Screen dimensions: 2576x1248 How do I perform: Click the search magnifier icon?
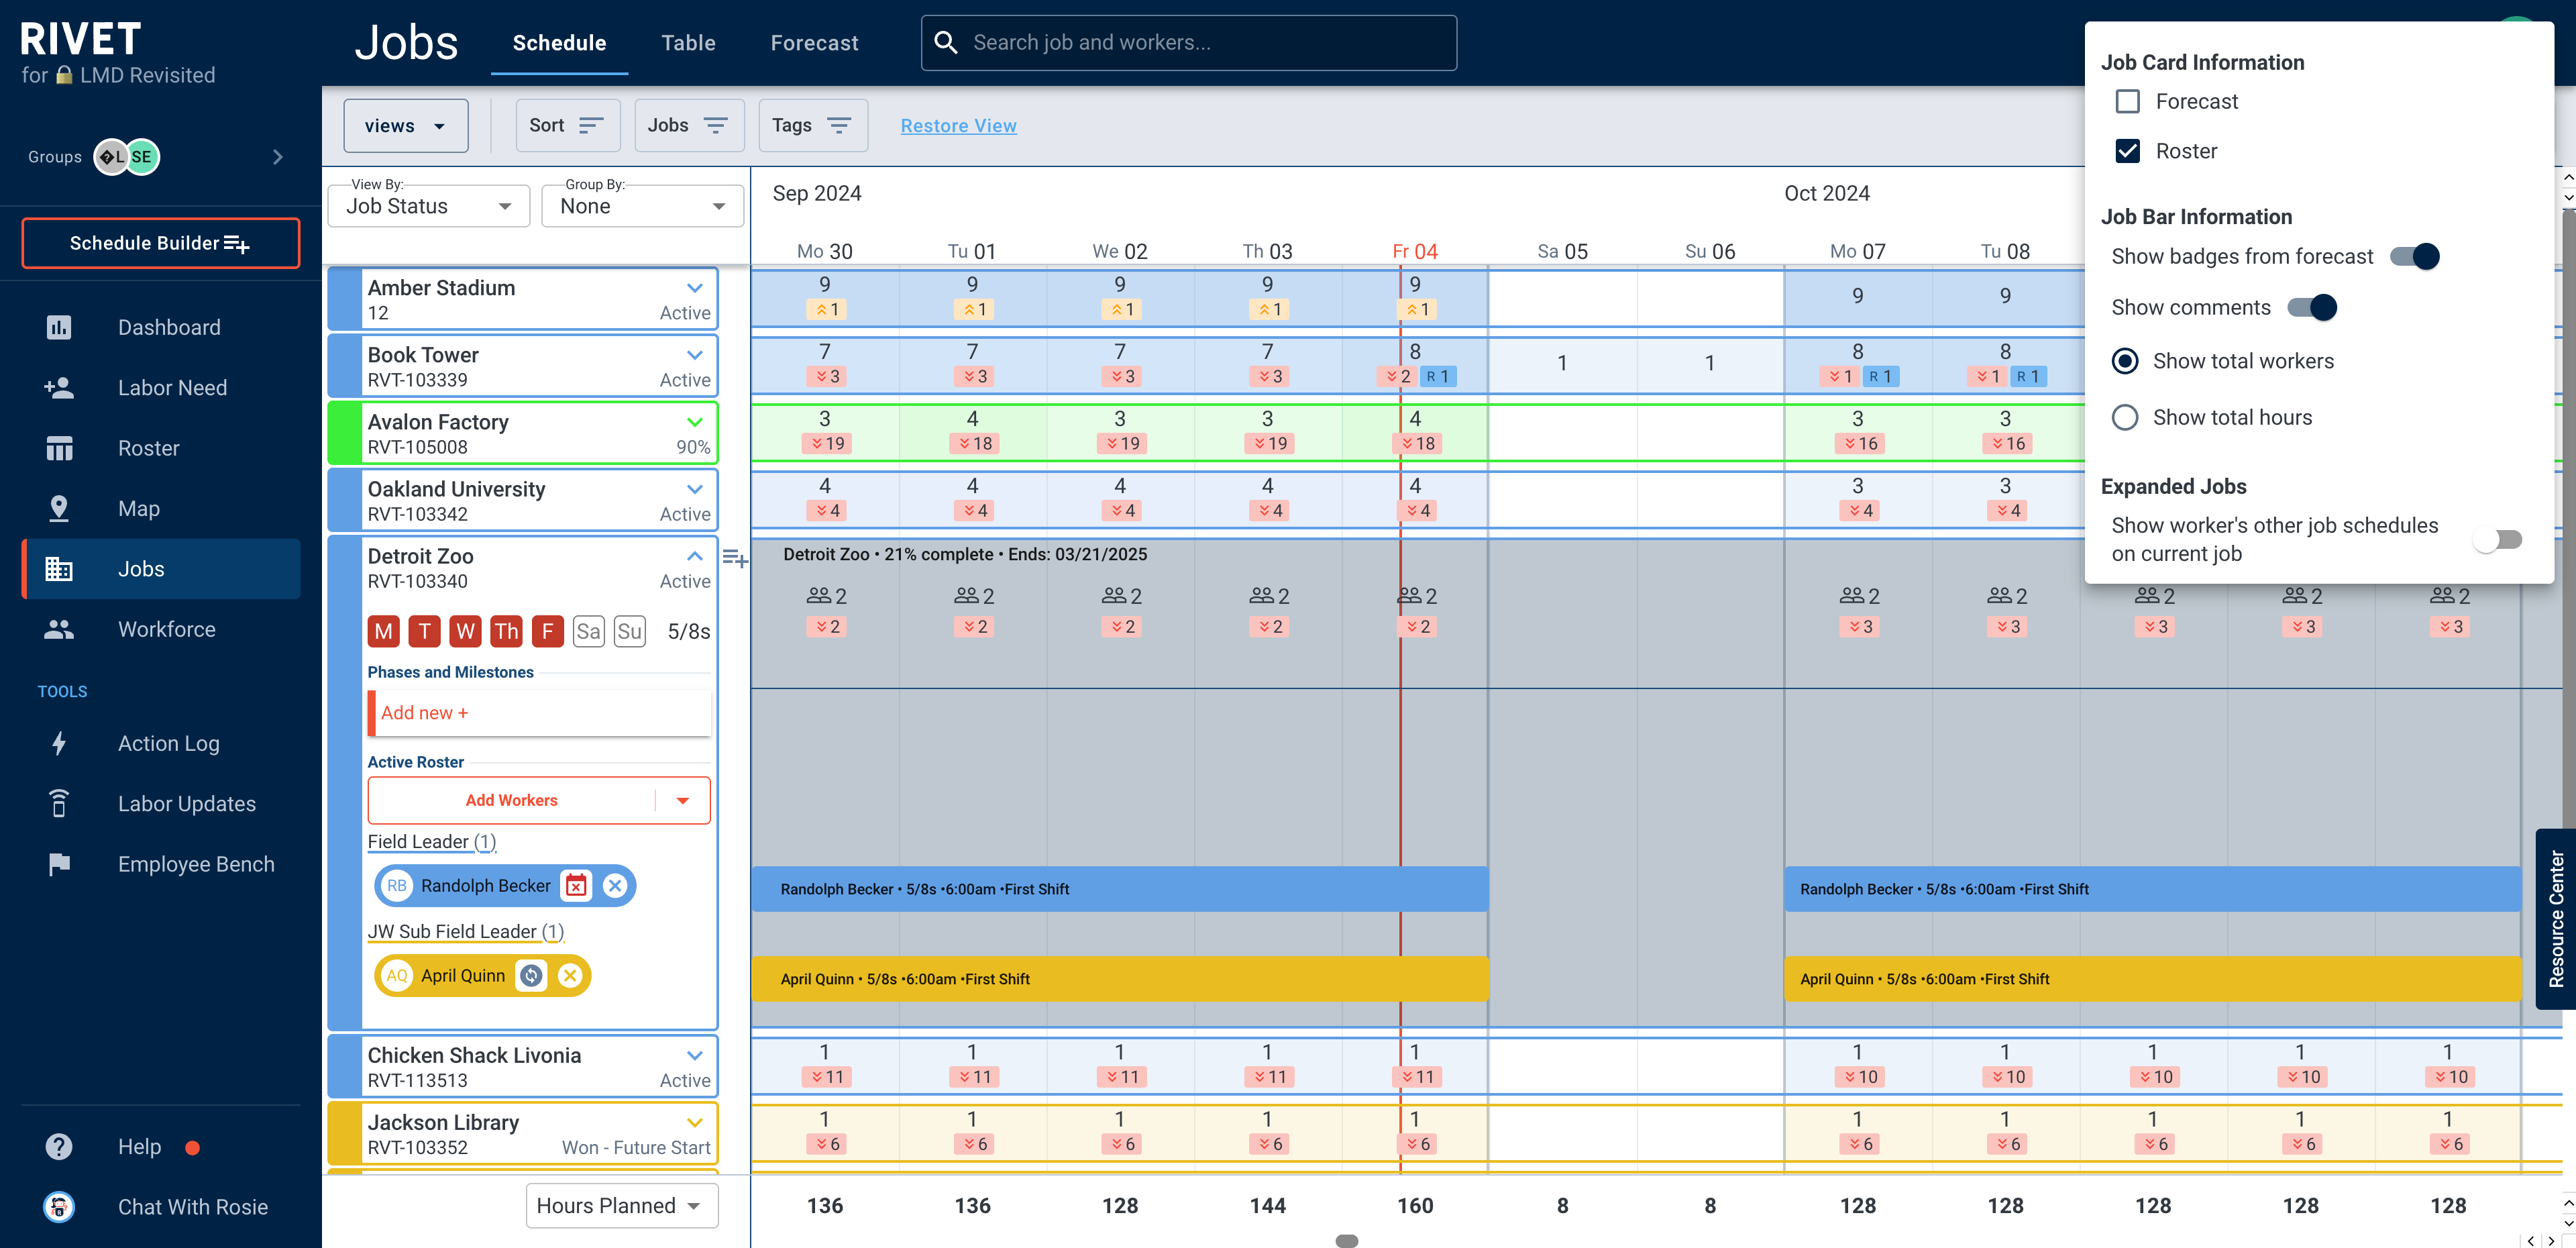click(945, 42)
